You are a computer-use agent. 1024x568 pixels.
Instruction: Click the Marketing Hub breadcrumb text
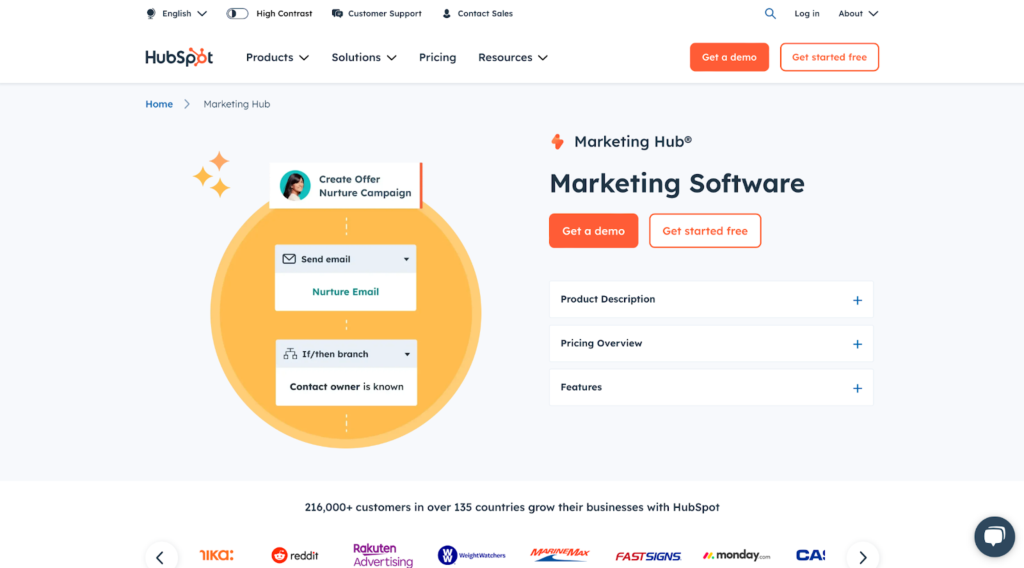click(x=236, y=104)
